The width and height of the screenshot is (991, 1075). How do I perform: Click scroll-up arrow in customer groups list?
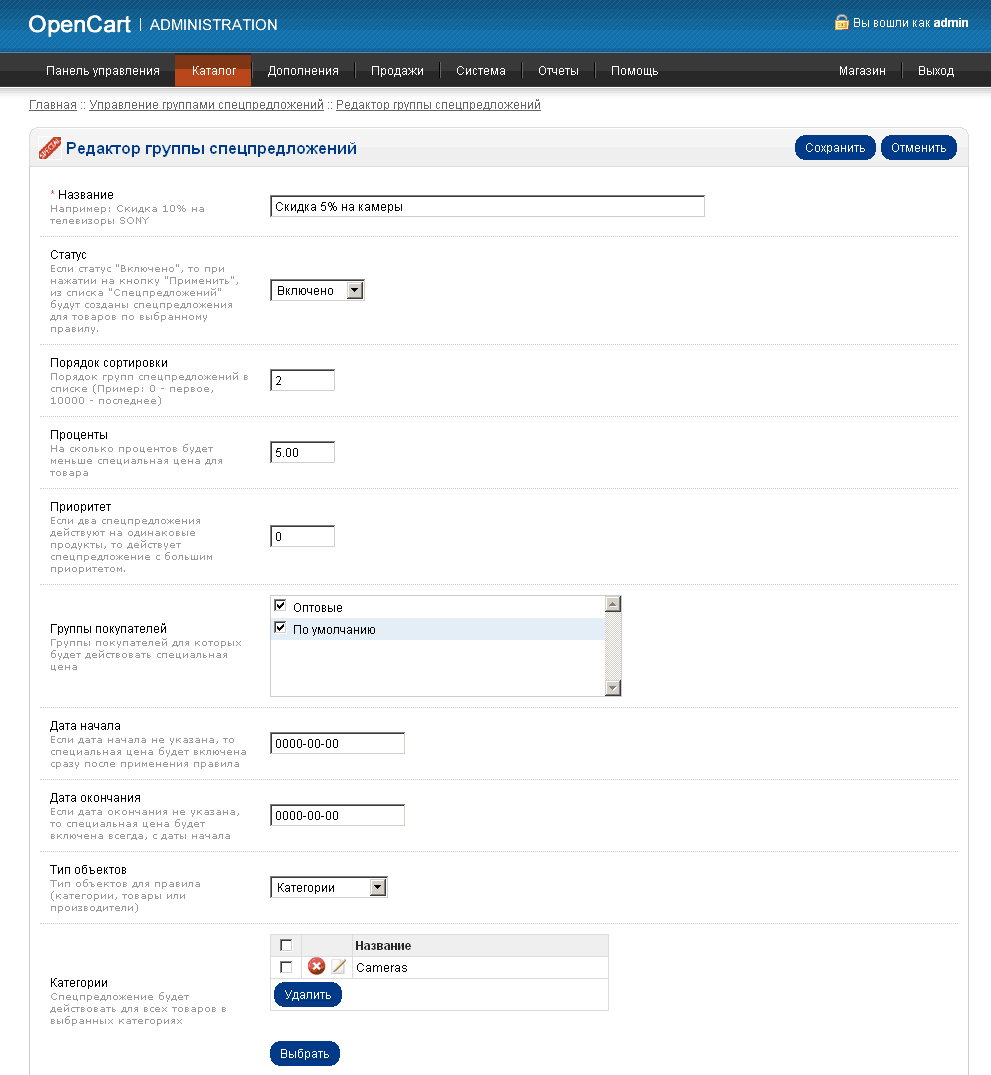[613, 604]
